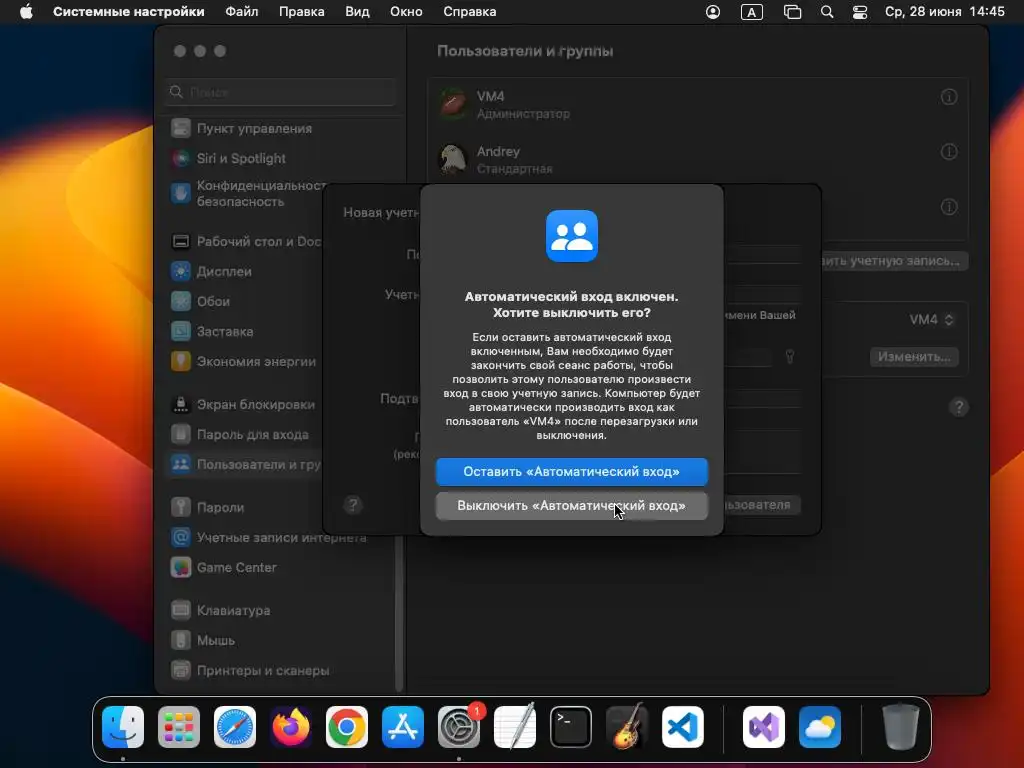Select Пункт управления in sidebar
The image size is (1024, 768).
pyautogui.click(x=280, y=129)
